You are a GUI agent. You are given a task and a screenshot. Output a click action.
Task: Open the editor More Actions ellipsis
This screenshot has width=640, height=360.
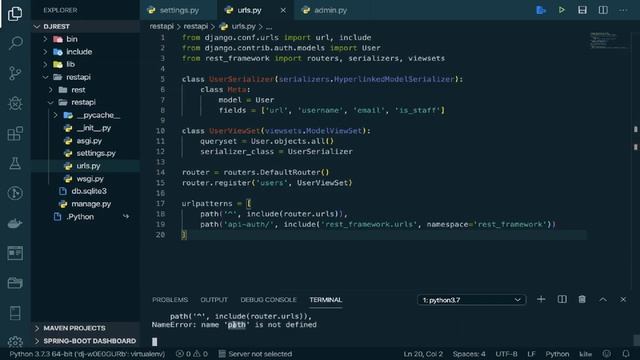(623, 10)
